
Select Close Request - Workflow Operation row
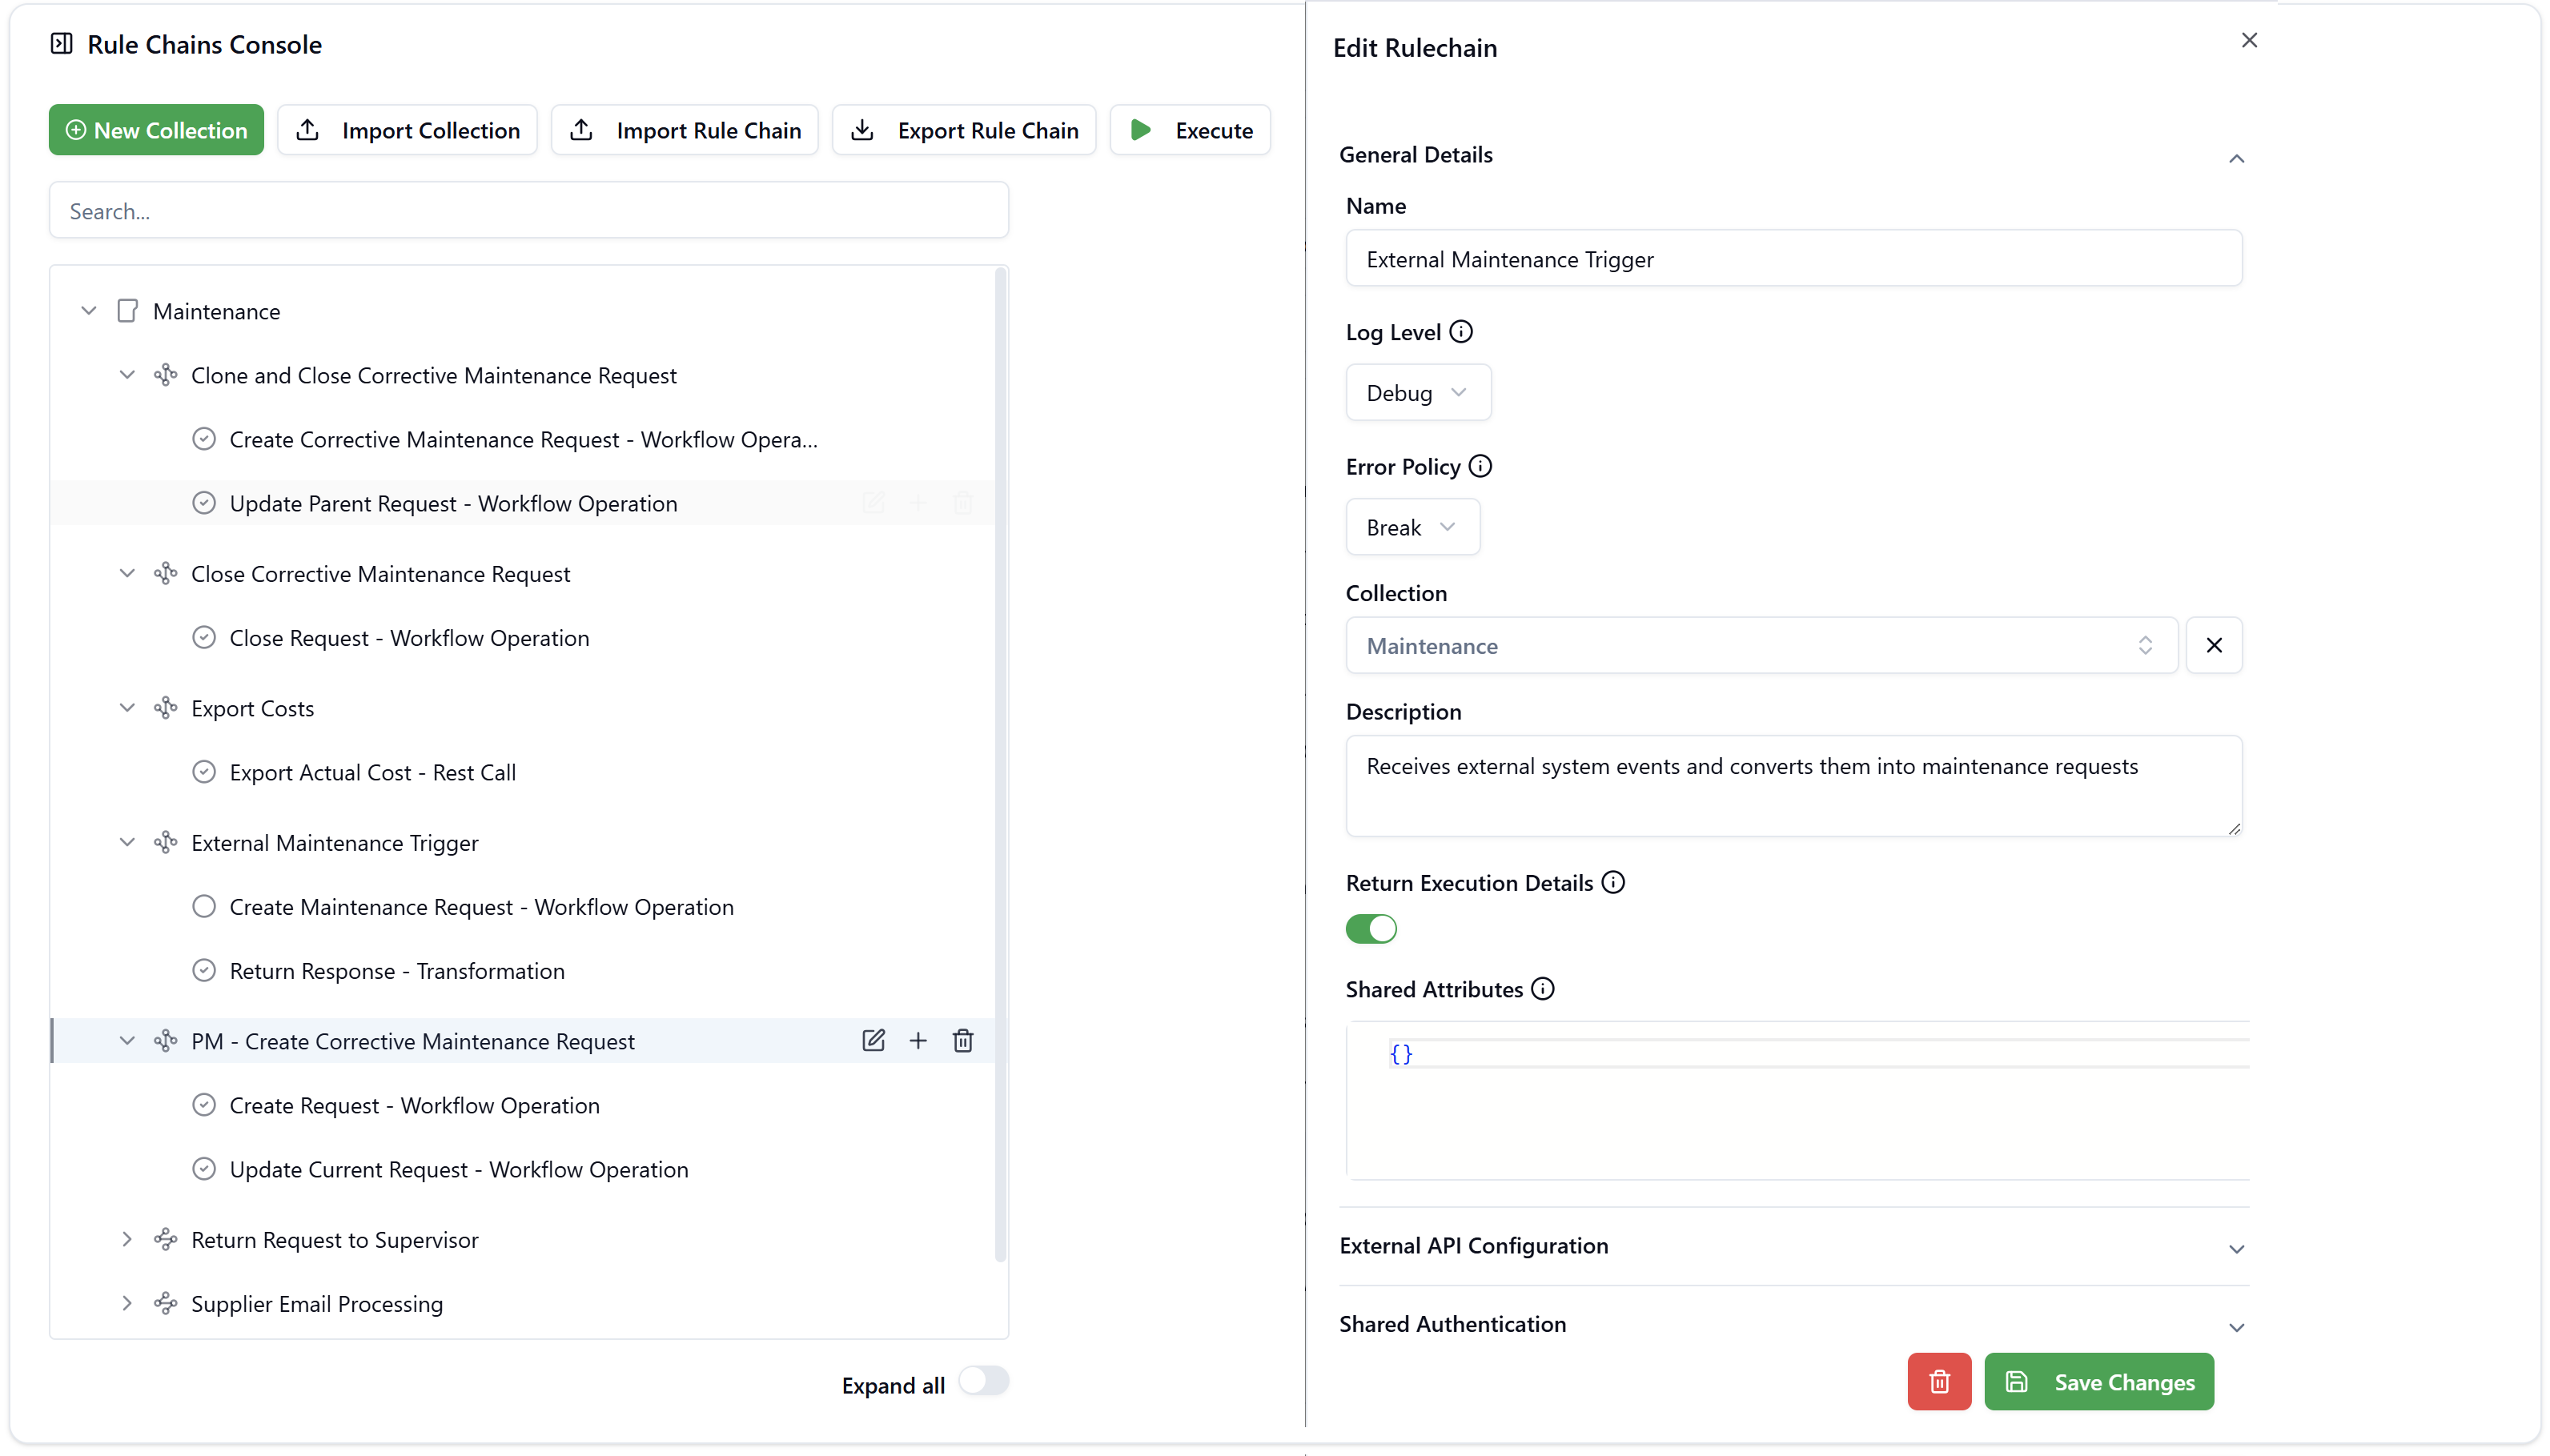click(523, 637)
